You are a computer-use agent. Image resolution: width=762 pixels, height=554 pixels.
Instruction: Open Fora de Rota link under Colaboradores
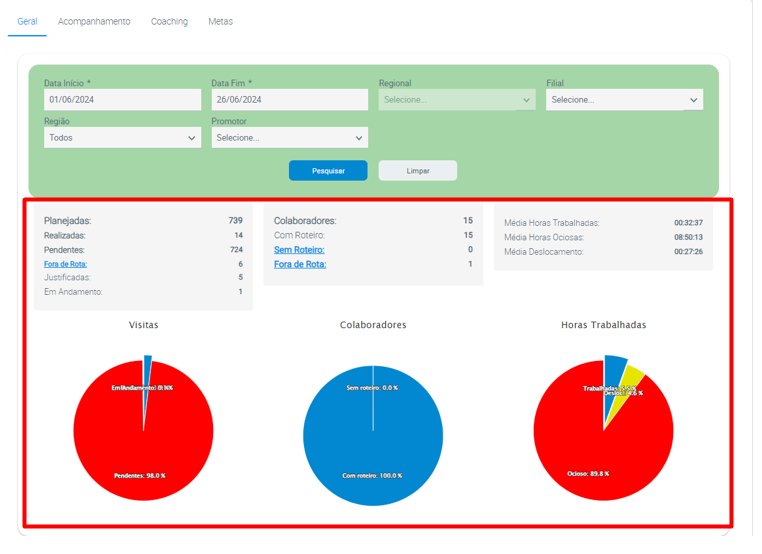300,264
